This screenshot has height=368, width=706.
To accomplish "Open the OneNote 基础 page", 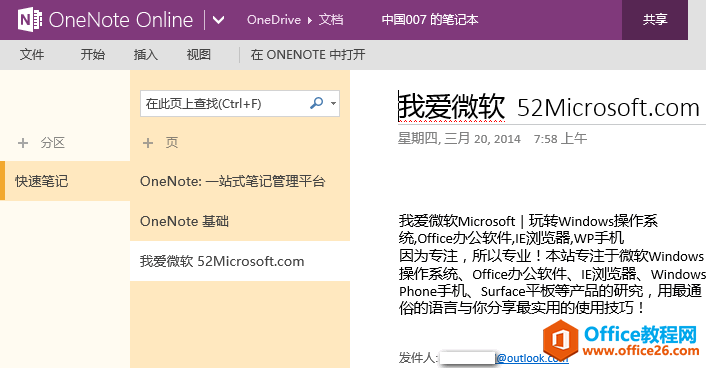I will 240,221.
